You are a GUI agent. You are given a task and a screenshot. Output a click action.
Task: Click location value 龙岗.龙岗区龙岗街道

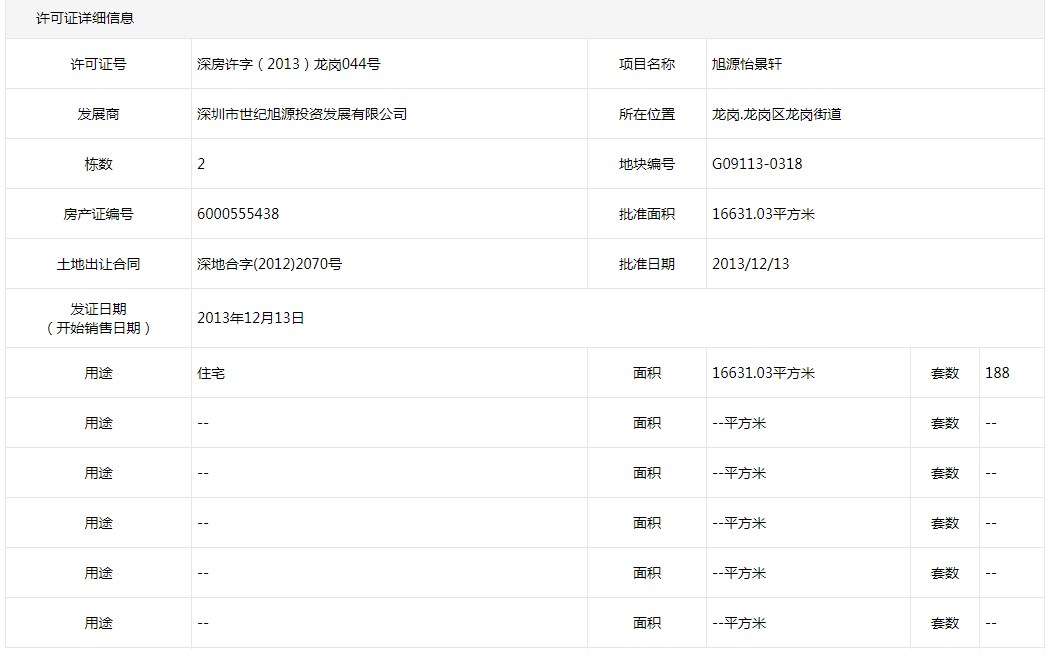(x=777, y=114)
